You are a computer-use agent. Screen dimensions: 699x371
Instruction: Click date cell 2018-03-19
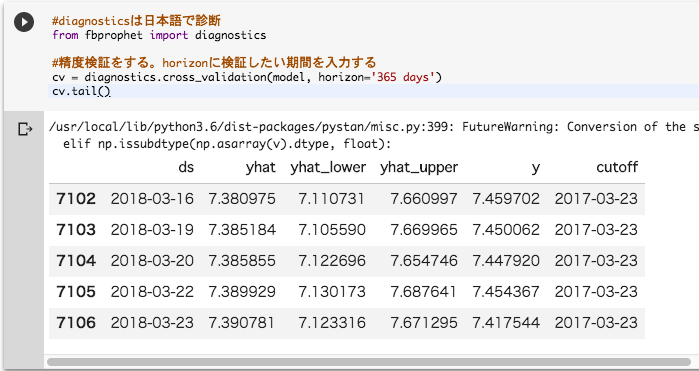(152, 230)
